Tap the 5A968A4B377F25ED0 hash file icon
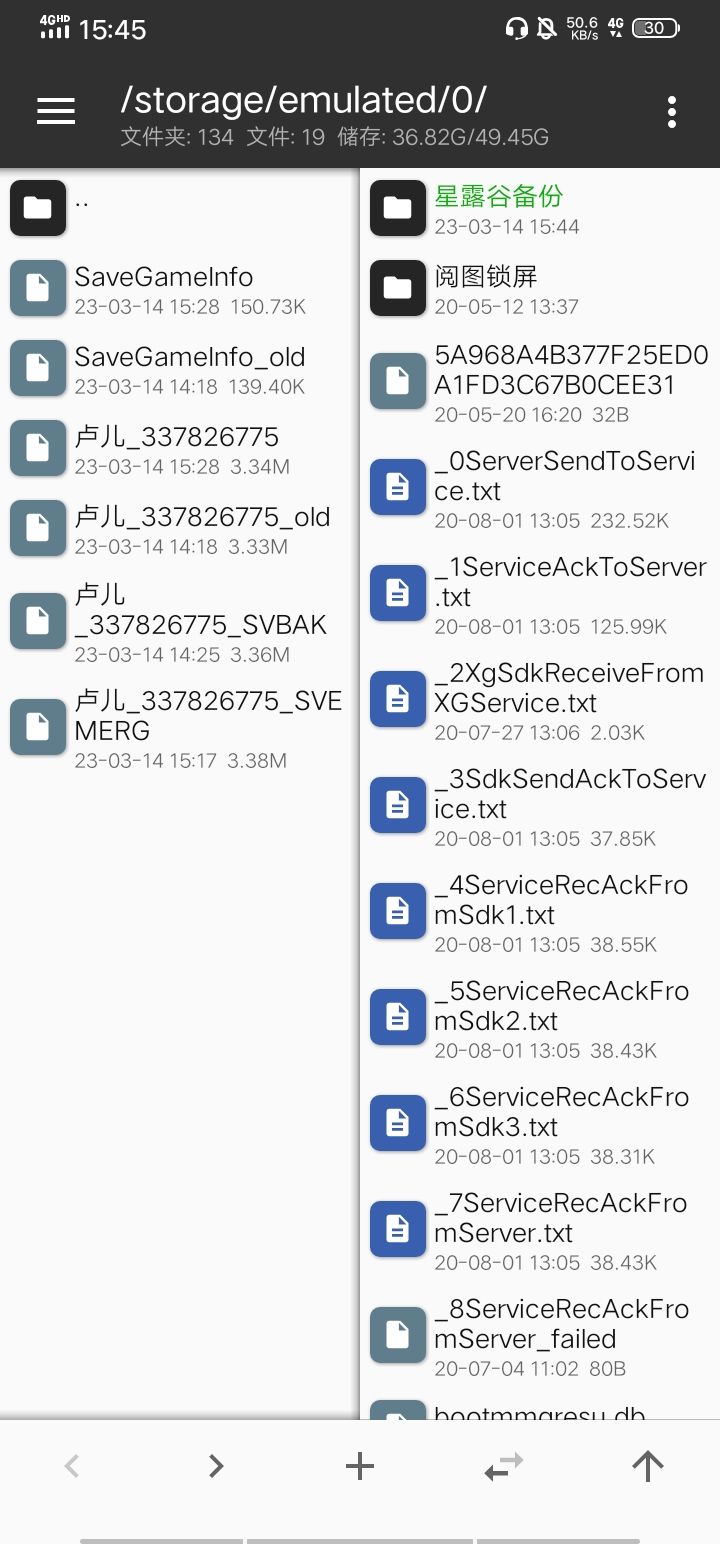The image size is (720, 1544). (398, 380)
